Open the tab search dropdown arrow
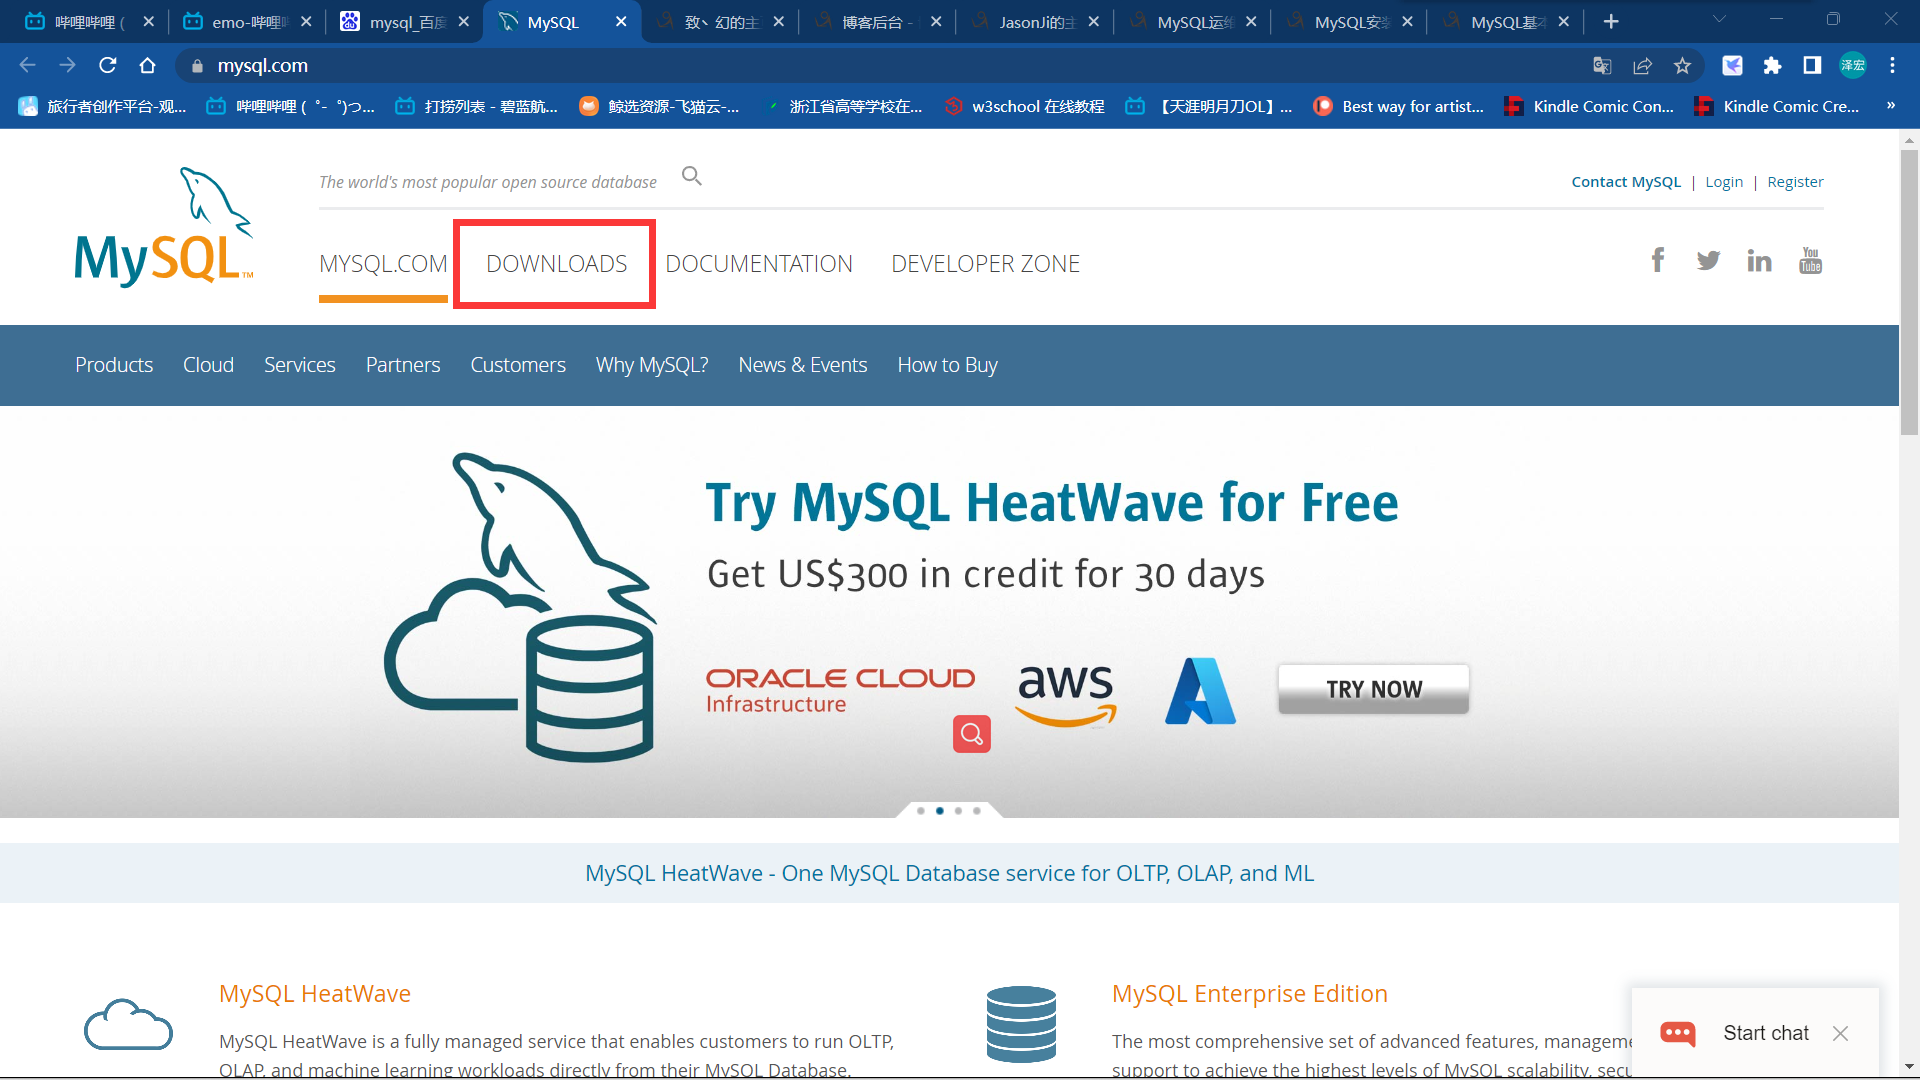Screen dimensions: 1920x1080 tap(1719, 19)
